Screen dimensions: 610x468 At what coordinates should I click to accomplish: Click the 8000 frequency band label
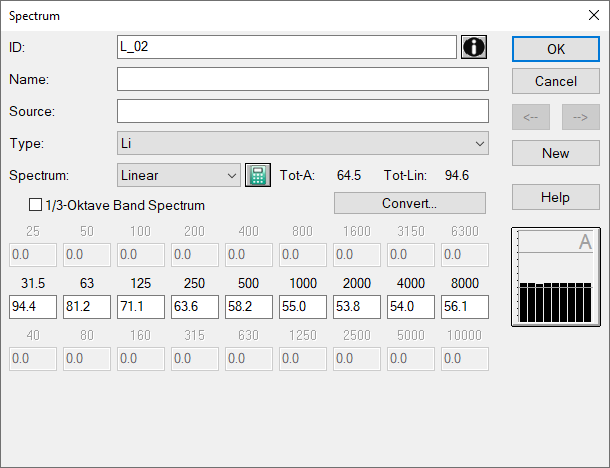[465, 283]
